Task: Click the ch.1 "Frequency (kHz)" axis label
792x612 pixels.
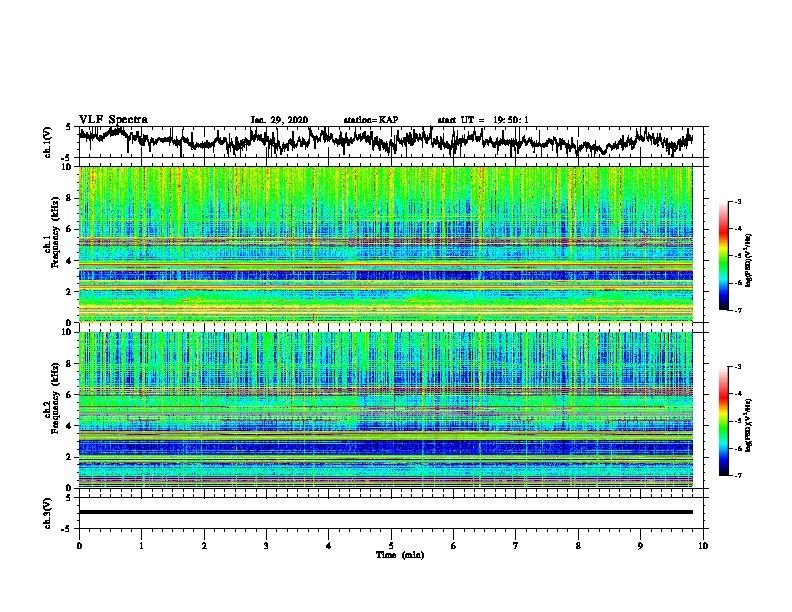Action: click(55, 232)
